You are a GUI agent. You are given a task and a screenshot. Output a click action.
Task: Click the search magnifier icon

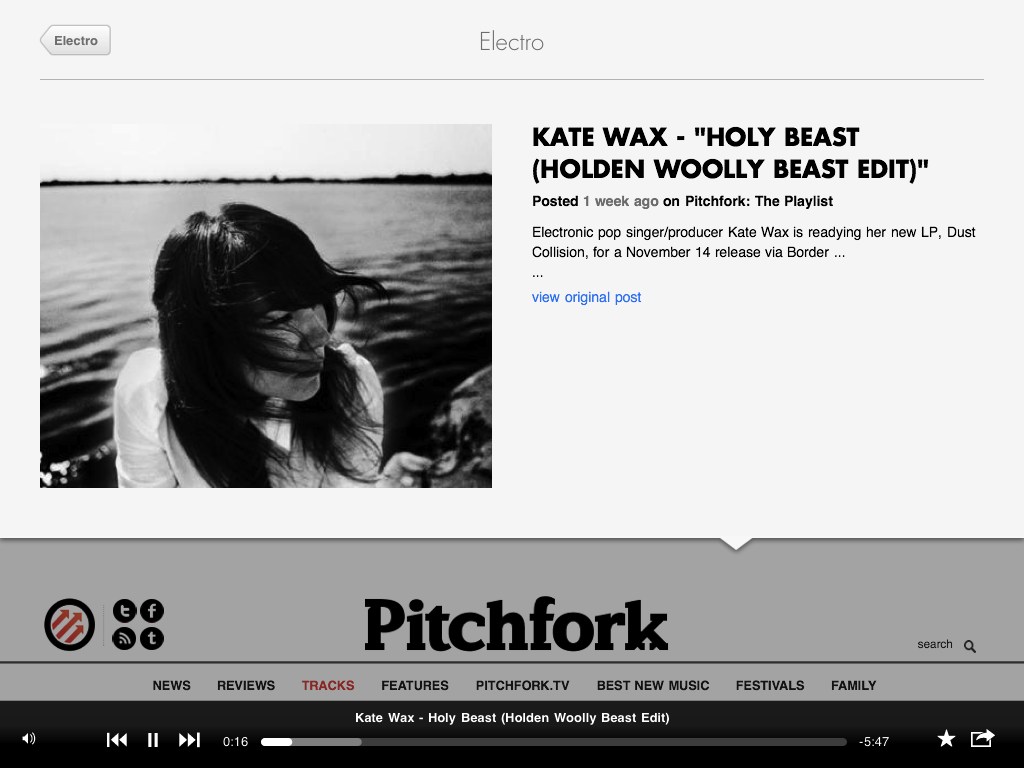coord(970,646)
